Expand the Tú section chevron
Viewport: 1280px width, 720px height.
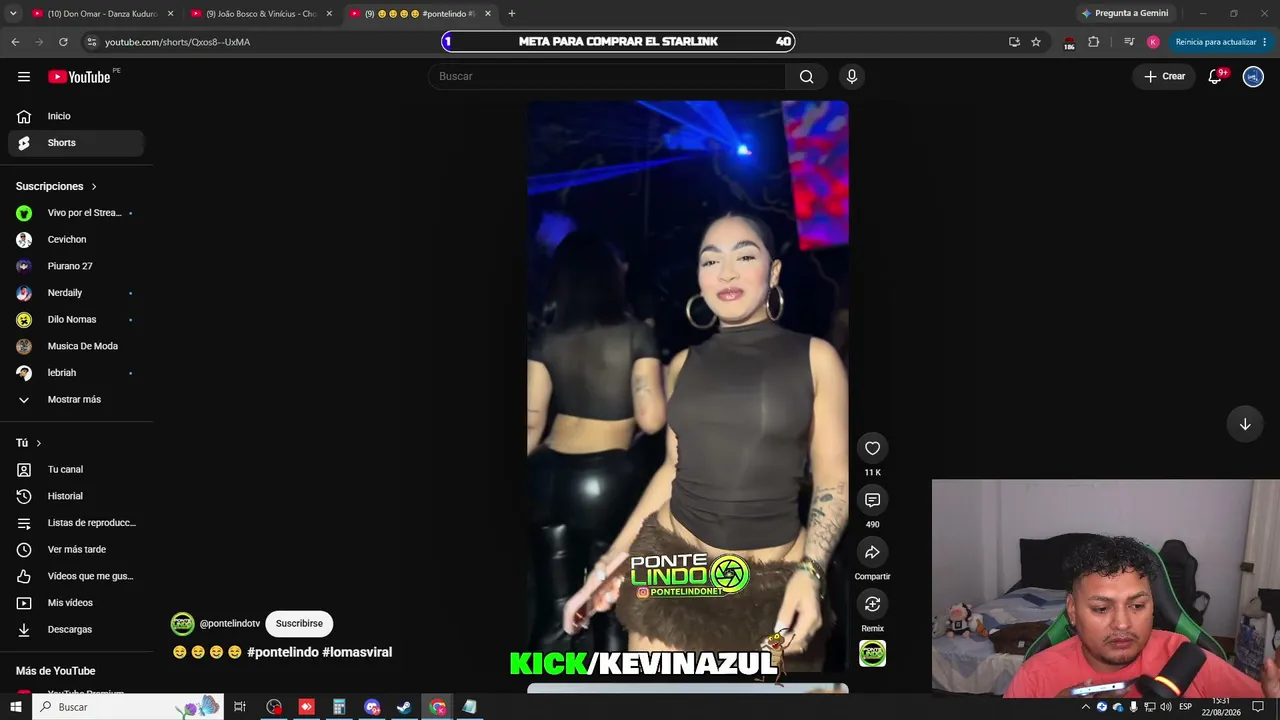(x=39, y=443)
